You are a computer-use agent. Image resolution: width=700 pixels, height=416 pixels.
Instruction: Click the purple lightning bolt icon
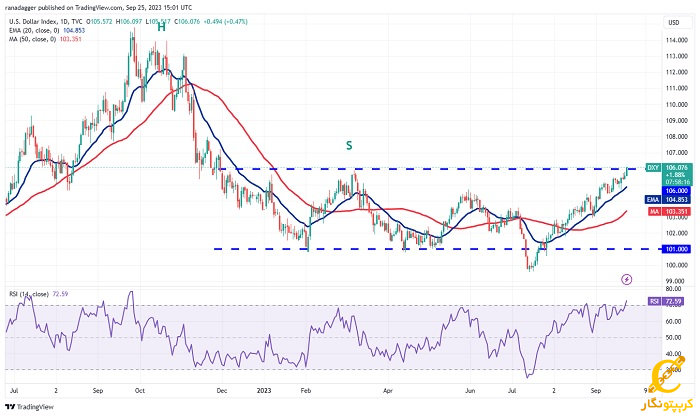click(x=626, y=279)
